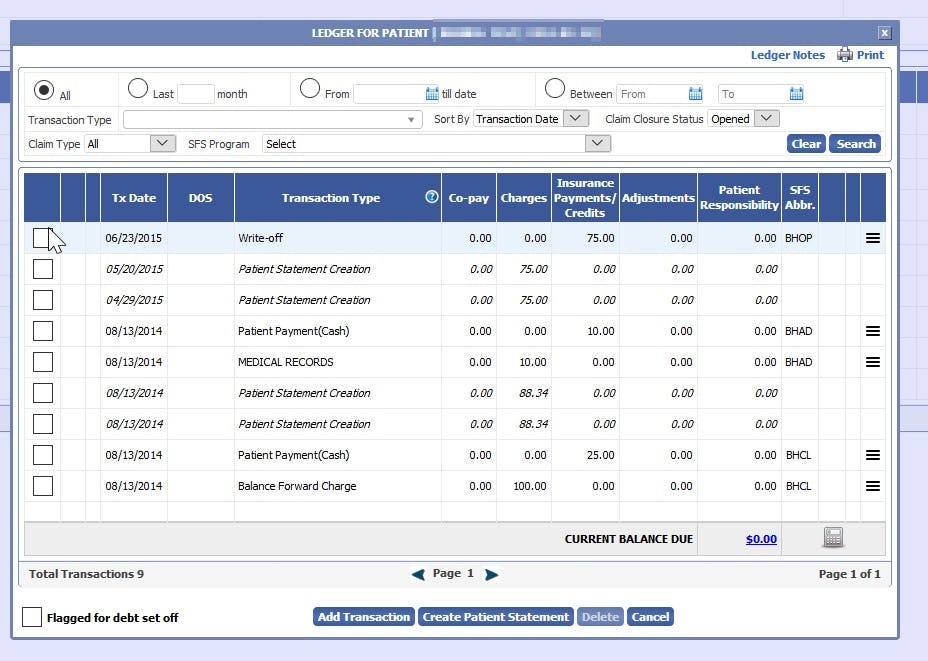928x661 pixels.
Task: Click the help icon on Transaction Type column
Action: click(431, 197)
